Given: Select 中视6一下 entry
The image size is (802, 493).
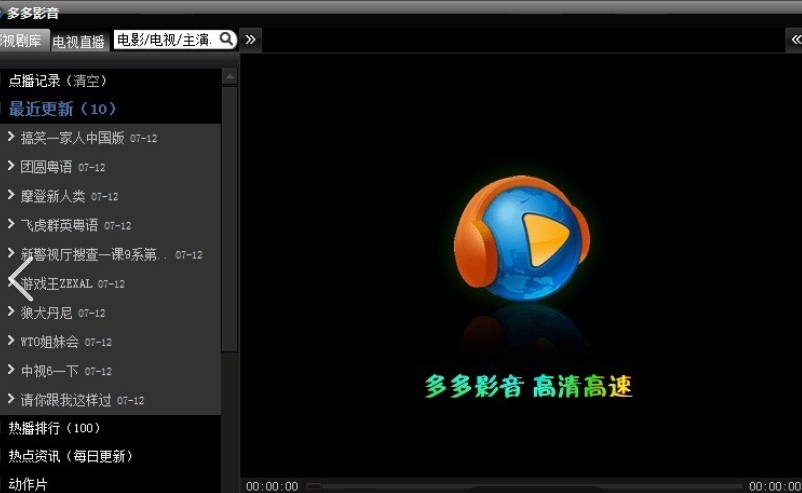Looking at the screenshot, I should (50, 371).
